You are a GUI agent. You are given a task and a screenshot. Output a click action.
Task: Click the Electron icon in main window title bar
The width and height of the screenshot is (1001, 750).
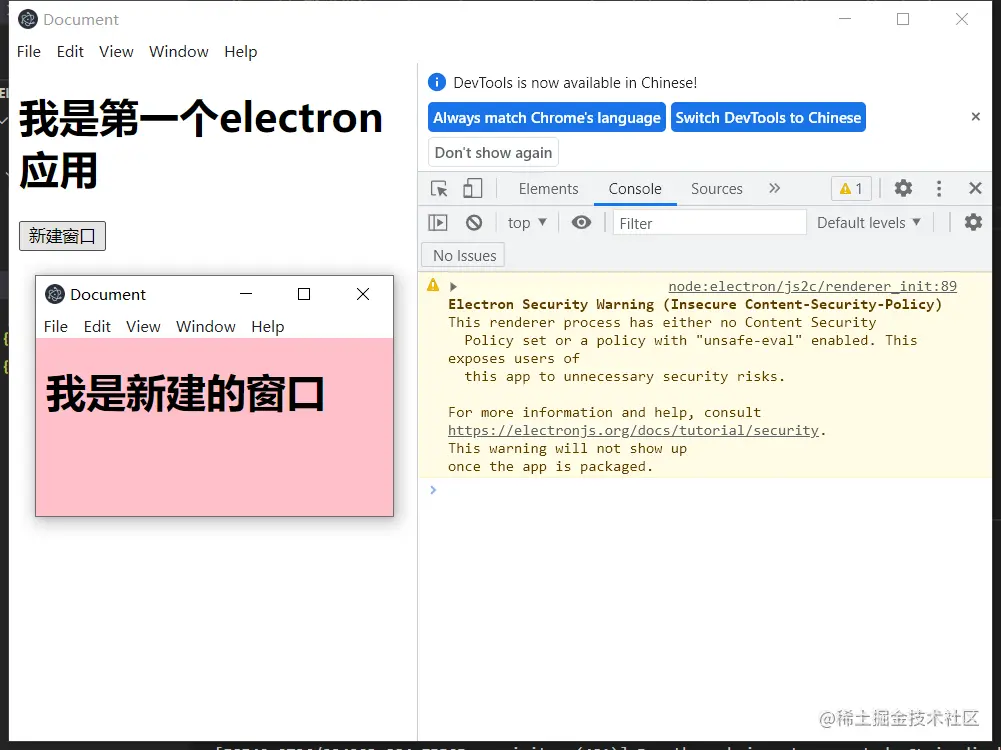[x=27, y=19]
